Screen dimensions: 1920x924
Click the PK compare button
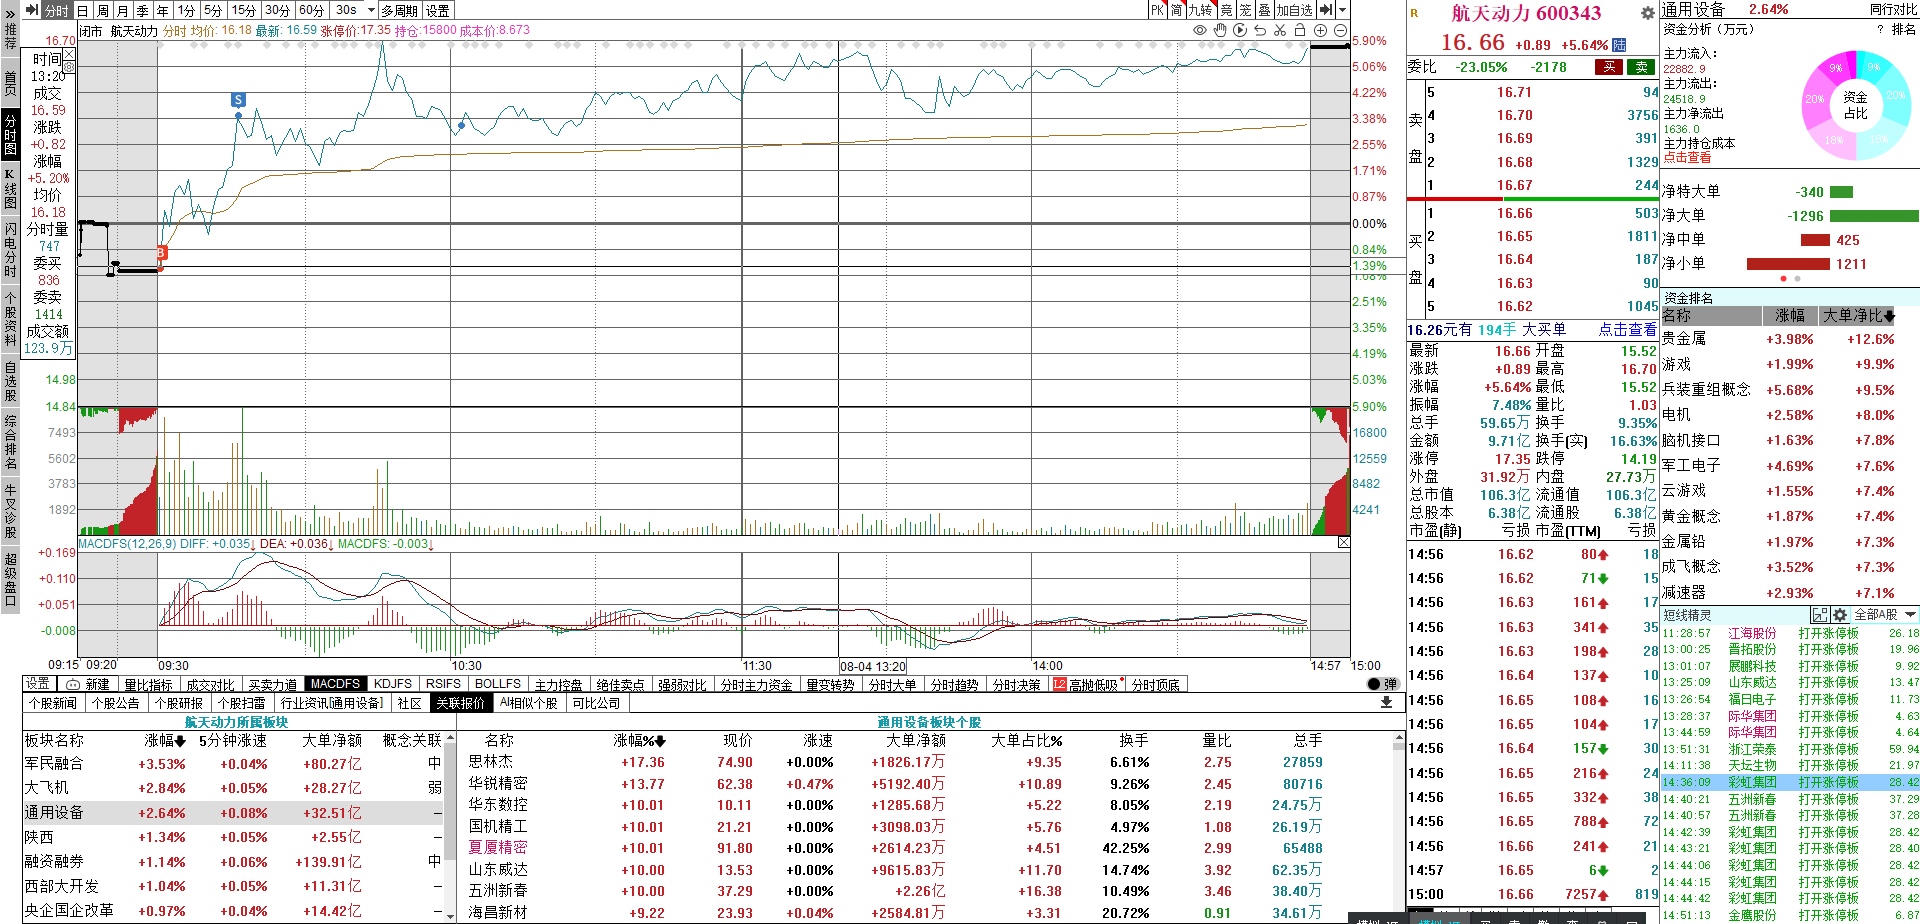coord(1157,10)
